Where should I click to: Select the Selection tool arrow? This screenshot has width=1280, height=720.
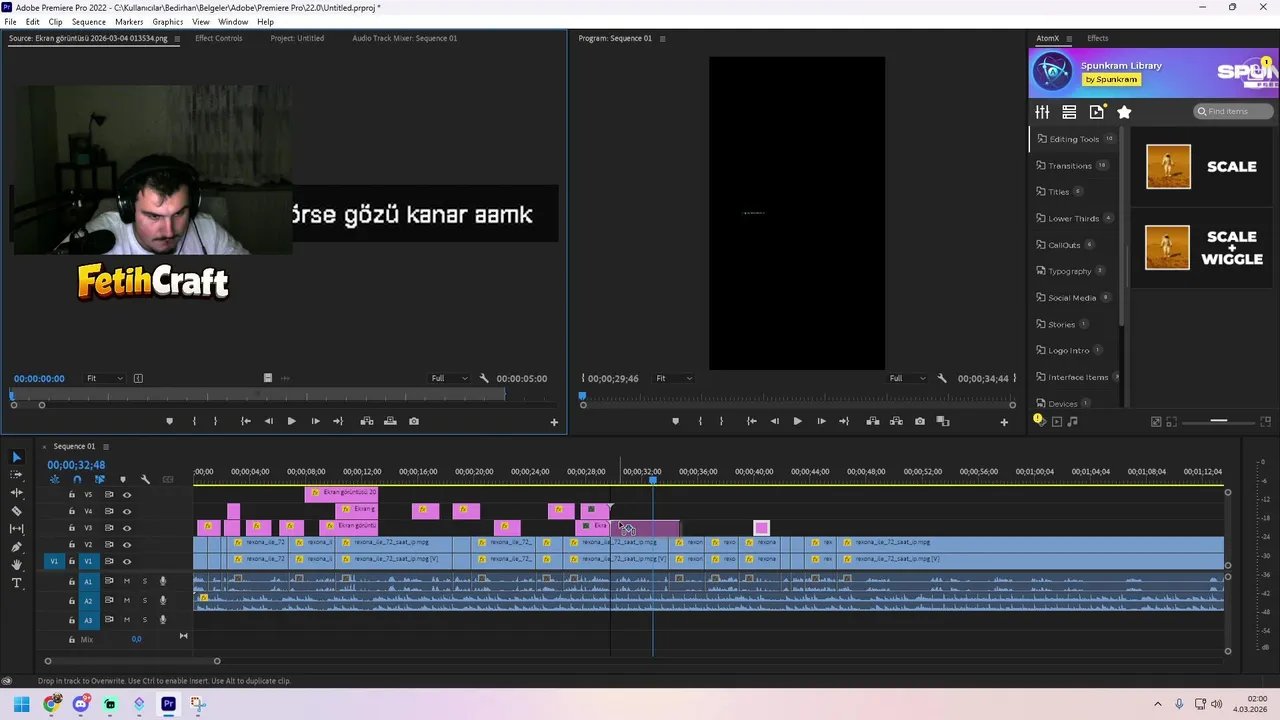point(16,457)
